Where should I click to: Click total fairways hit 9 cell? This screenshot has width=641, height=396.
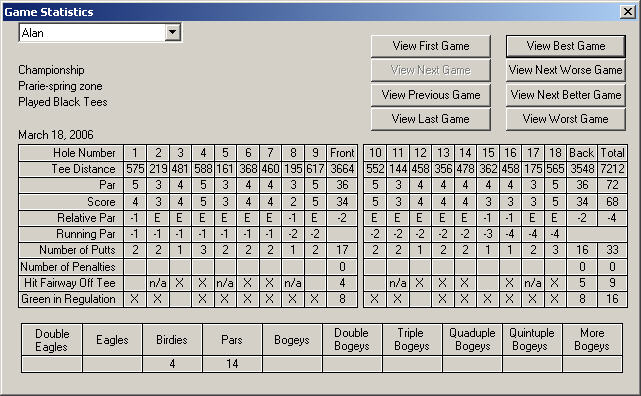point(612,283)
